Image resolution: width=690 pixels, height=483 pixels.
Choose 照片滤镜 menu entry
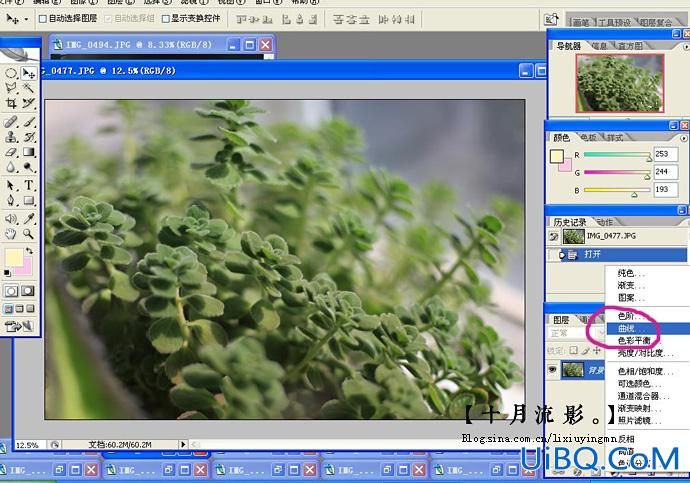click(x=648, y=421)
